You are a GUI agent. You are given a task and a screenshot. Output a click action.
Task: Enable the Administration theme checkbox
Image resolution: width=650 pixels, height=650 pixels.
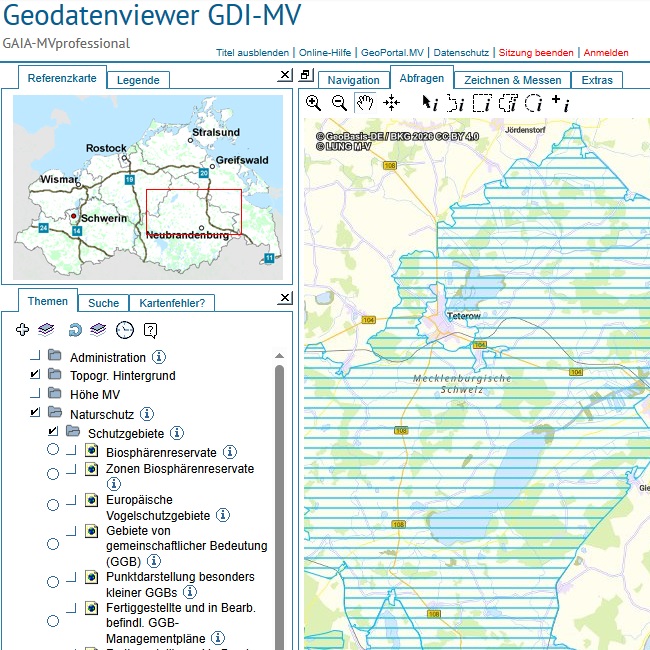click(x=36, y=355)
